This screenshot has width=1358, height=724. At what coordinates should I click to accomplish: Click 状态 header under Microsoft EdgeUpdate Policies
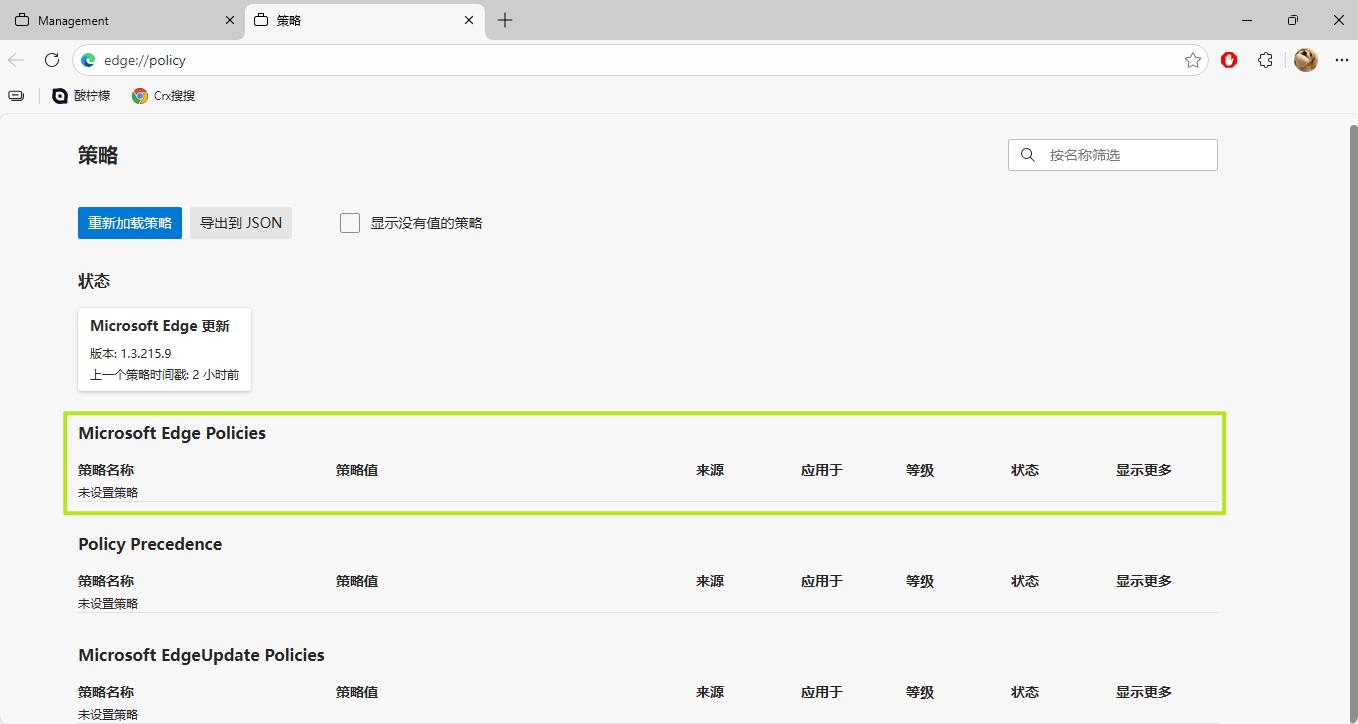(1025, 692)
